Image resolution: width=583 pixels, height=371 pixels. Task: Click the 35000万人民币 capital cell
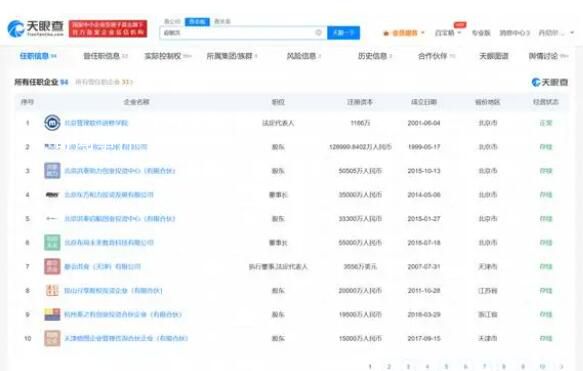click(360, 195)
